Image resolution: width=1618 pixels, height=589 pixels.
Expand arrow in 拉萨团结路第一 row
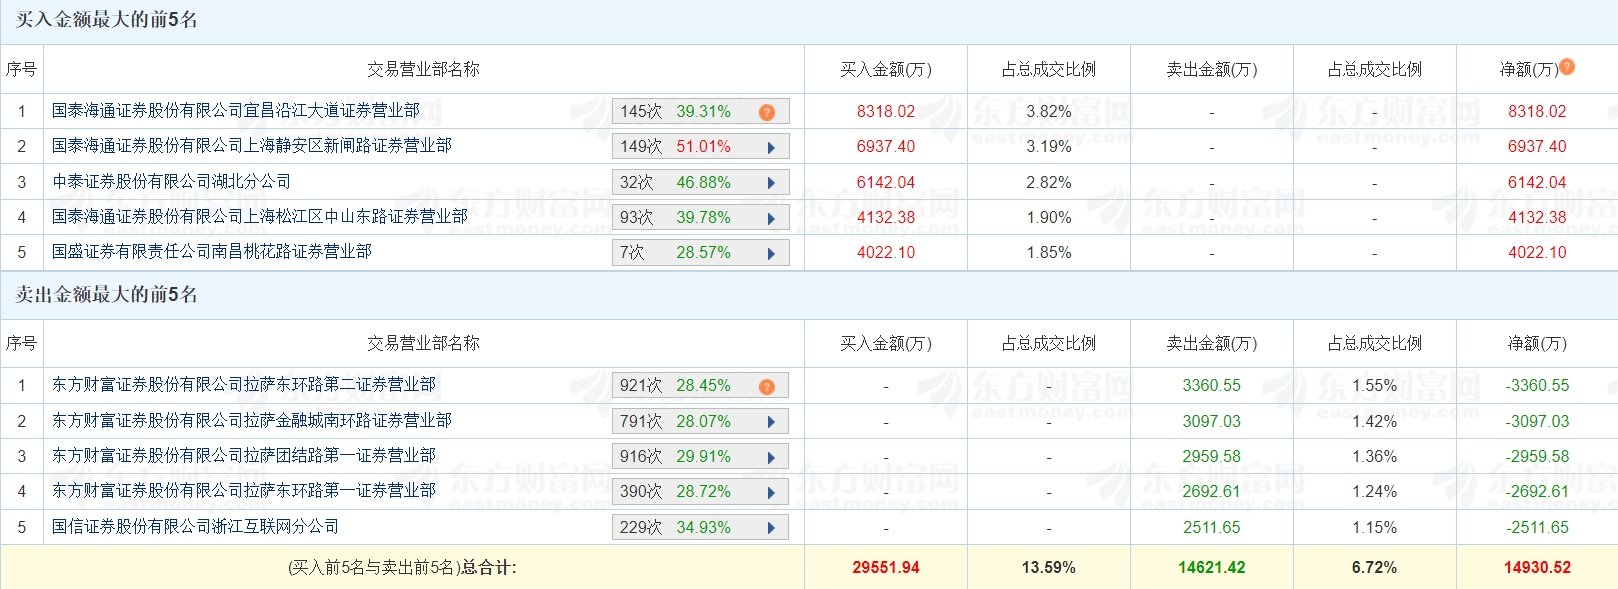click(771, 457)
